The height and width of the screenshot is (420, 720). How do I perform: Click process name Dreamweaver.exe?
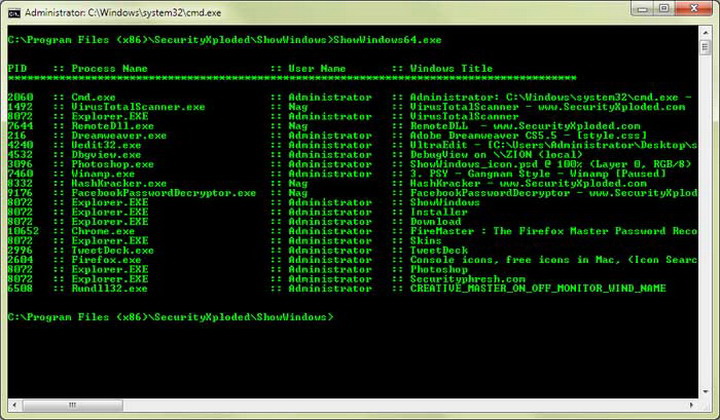(119, 135)
